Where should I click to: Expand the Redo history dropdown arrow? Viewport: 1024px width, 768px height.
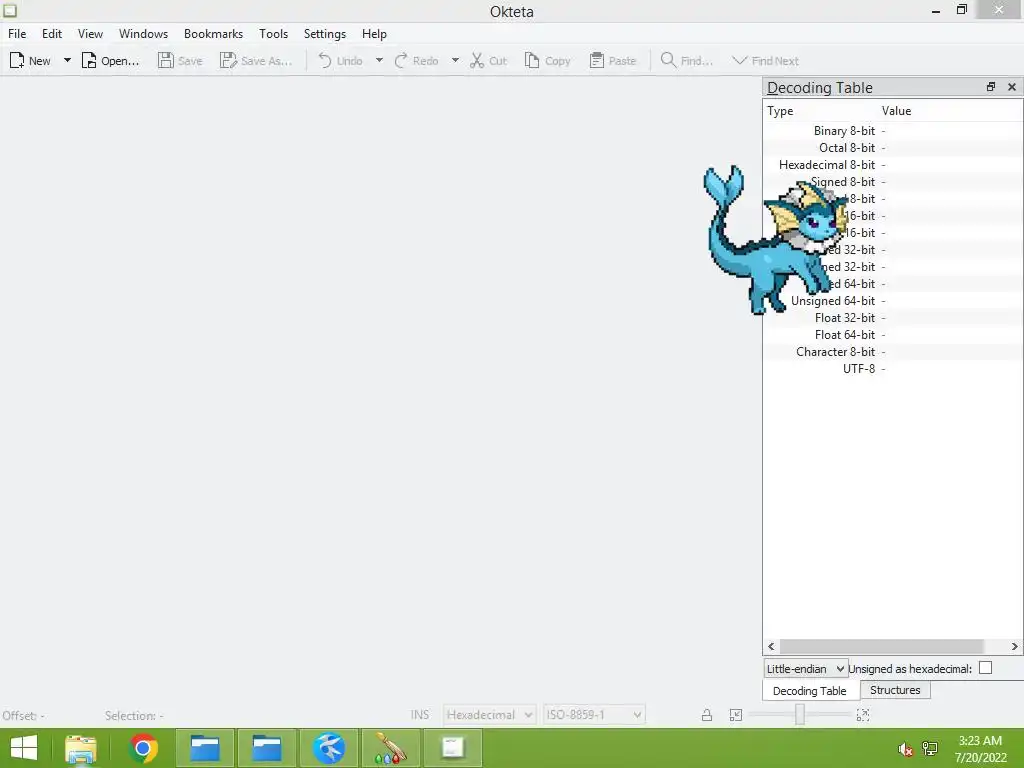click(x=455, y=61)
